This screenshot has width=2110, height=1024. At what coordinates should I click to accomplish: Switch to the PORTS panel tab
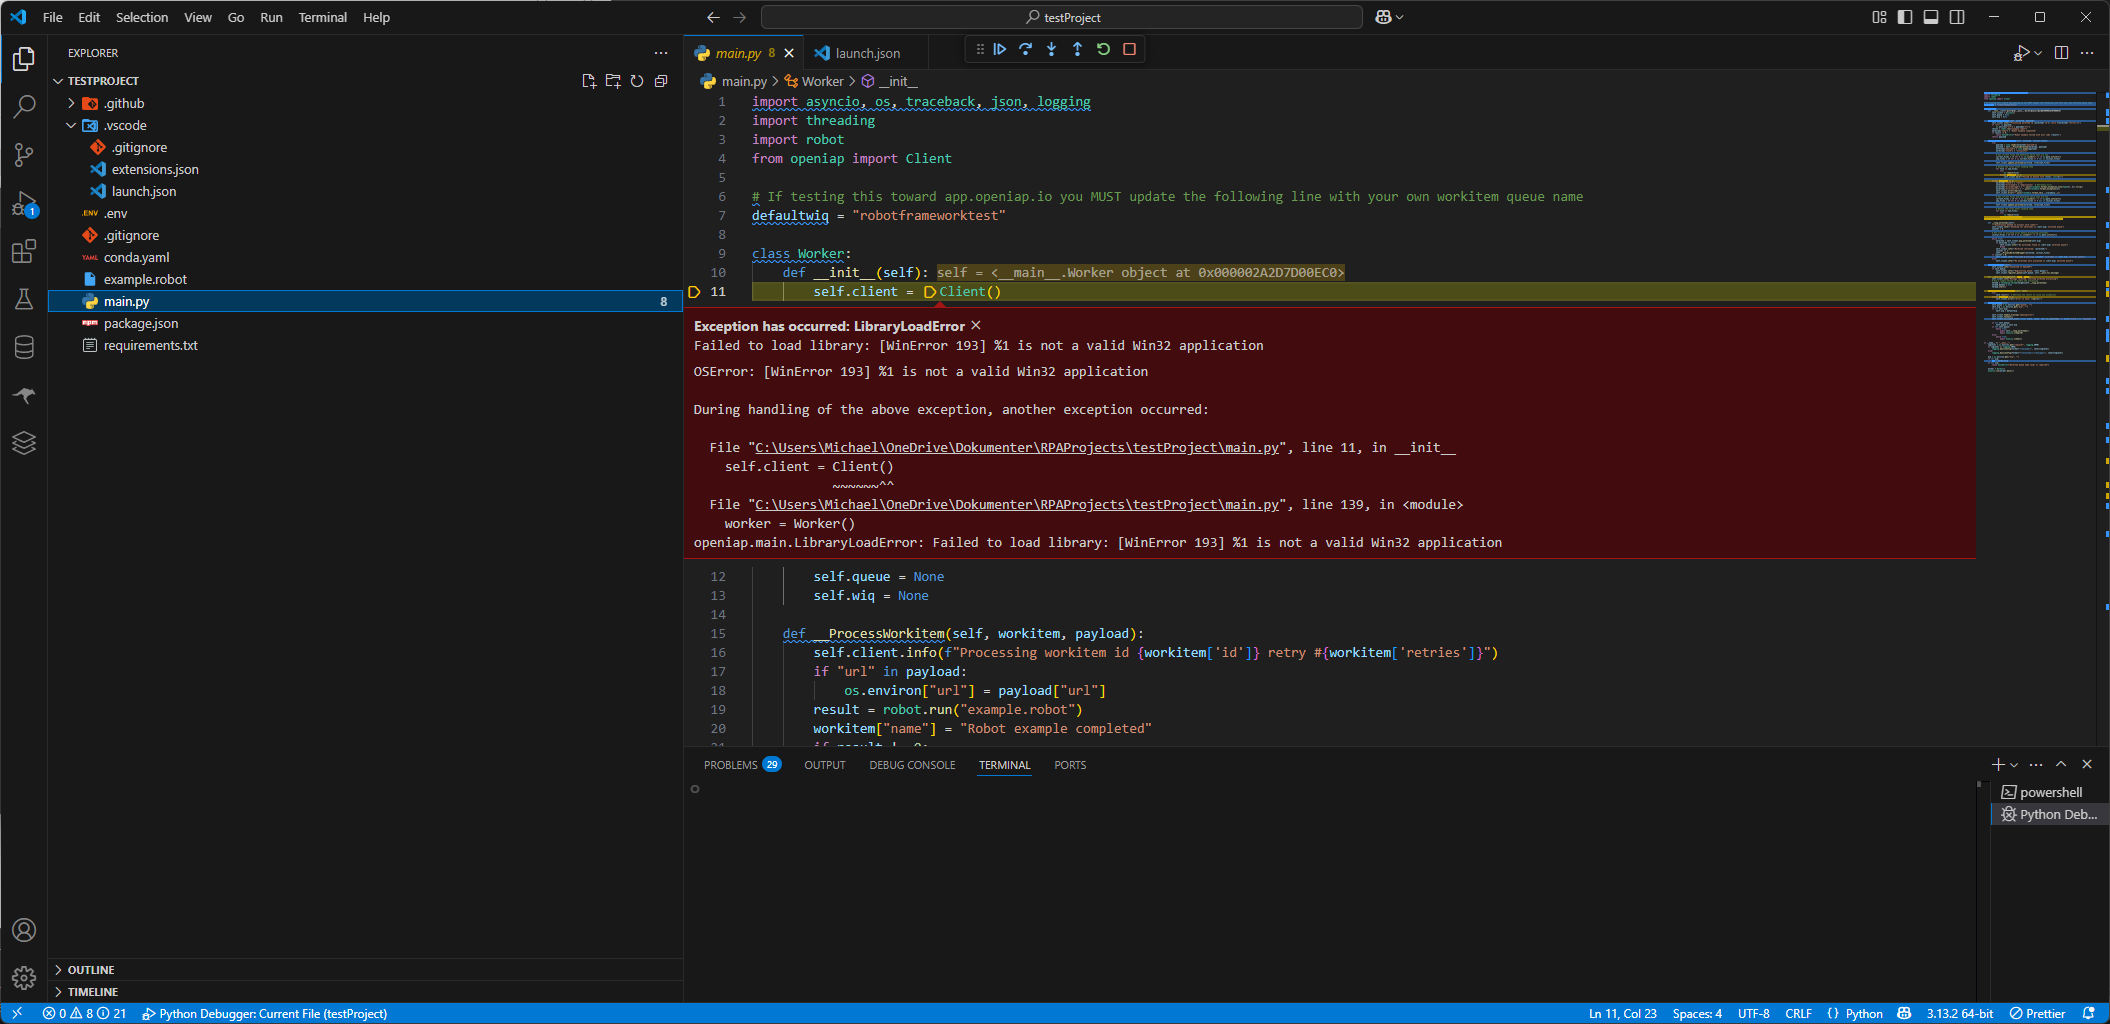(x=1070, y=765)
